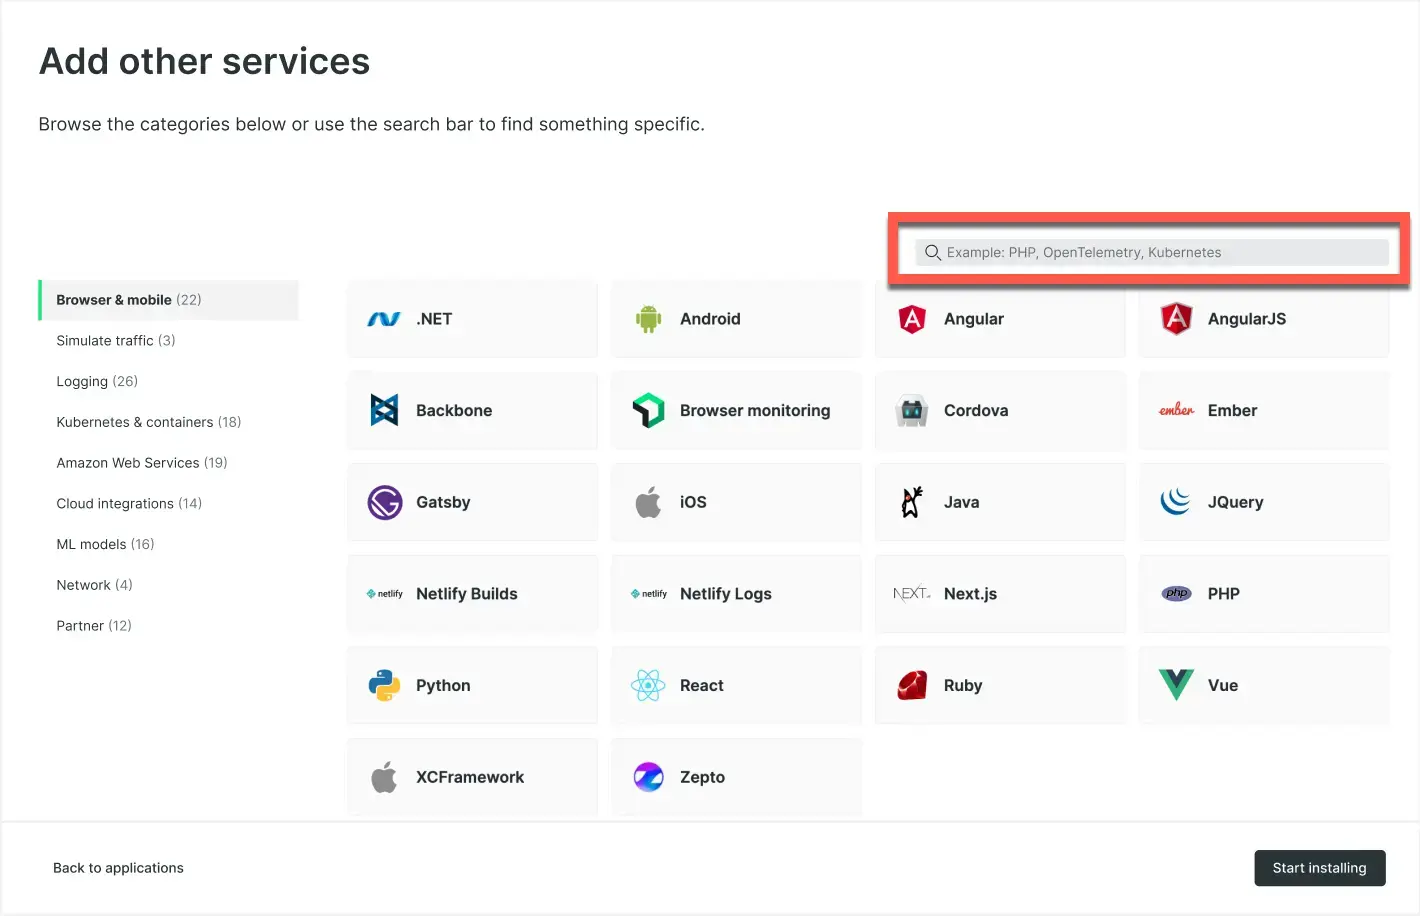Viewport: 1420px width, 916px height.
Task: Go Back to applications
Action: (118, 868)
